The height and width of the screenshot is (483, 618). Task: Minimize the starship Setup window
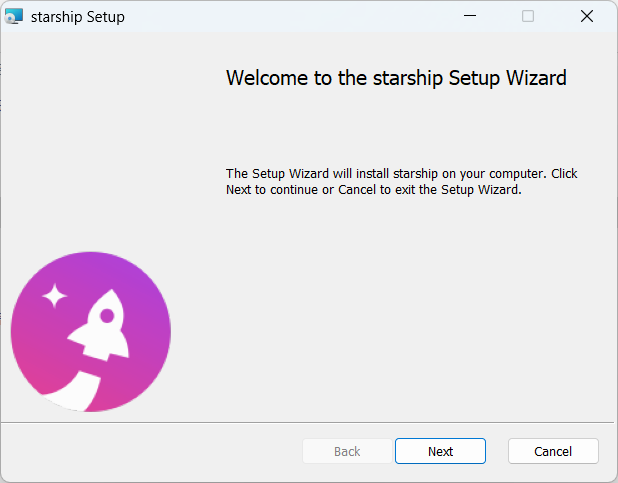470,16
